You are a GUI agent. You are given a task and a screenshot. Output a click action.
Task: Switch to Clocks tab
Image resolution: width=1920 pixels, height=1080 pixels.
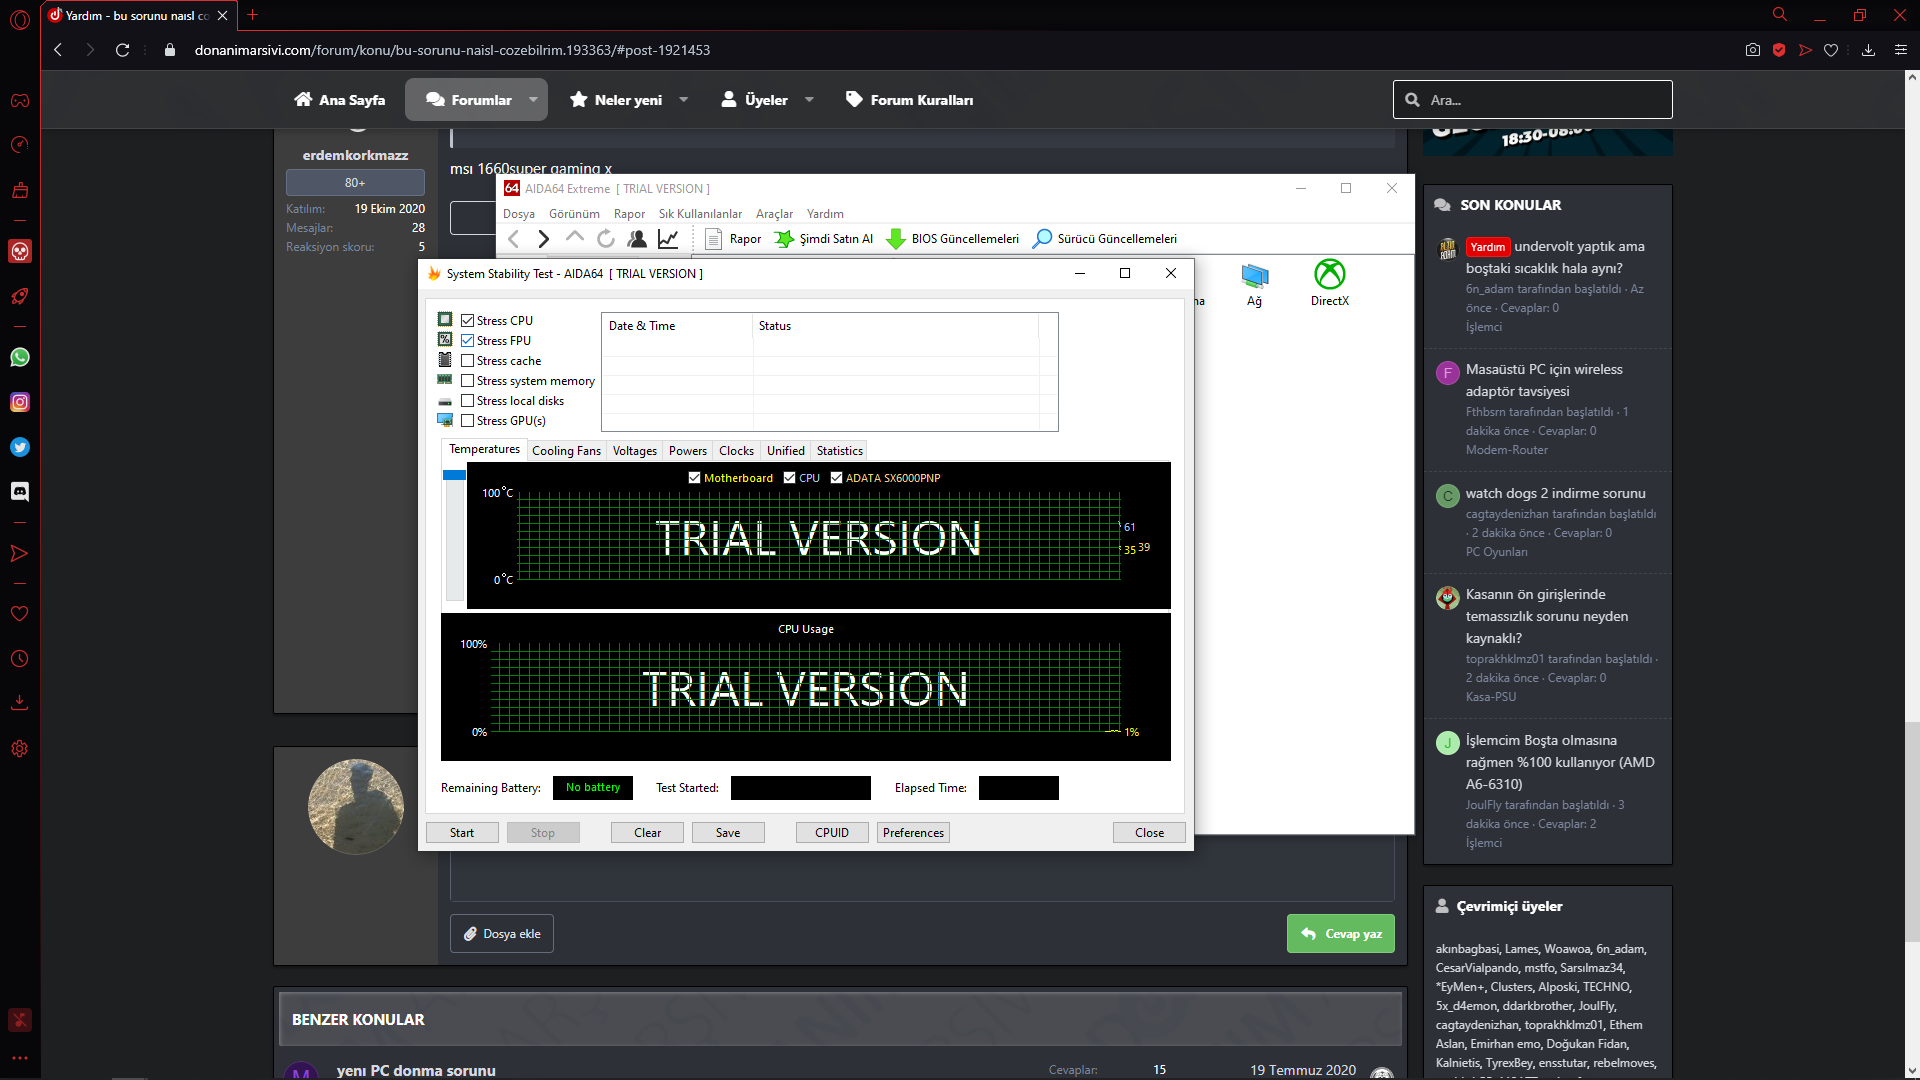736,451
